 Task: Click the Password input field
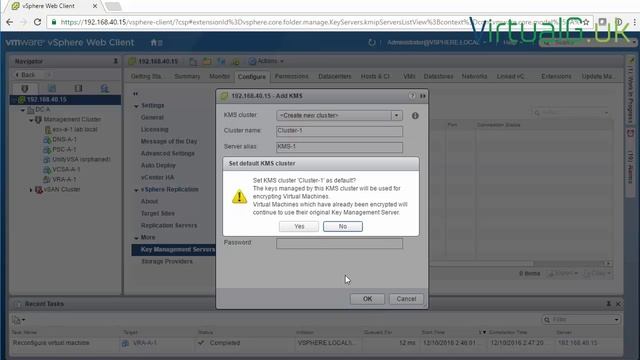[x=339, y=243]
